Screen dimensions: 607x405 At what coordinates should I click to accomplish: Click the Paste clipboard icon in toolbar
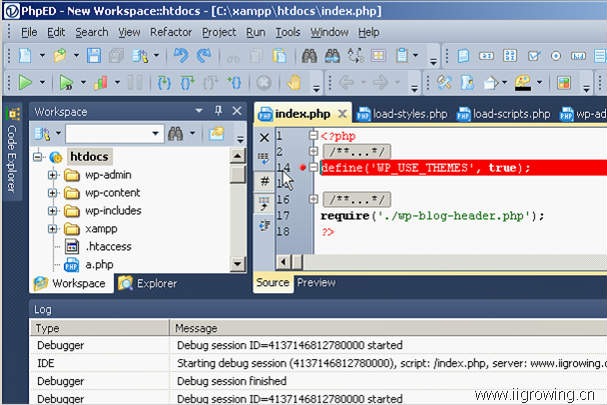click(279, 56)
